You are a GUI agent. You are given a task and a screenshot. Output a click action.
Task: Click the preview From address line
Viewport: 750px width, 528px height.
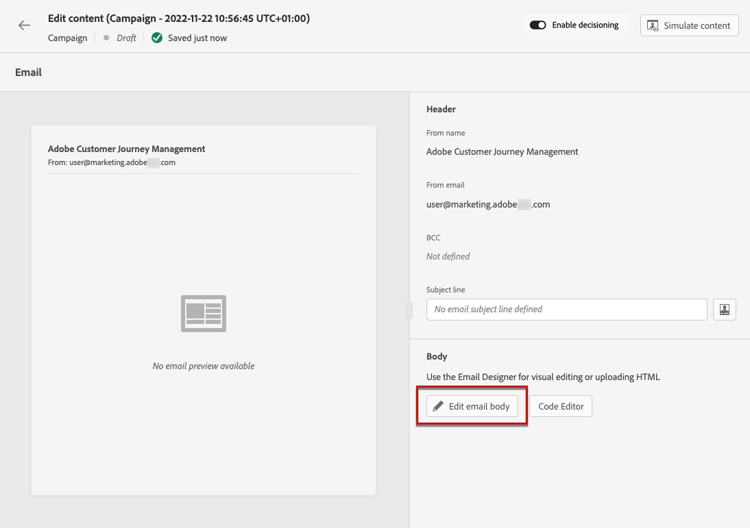(111, 163)
